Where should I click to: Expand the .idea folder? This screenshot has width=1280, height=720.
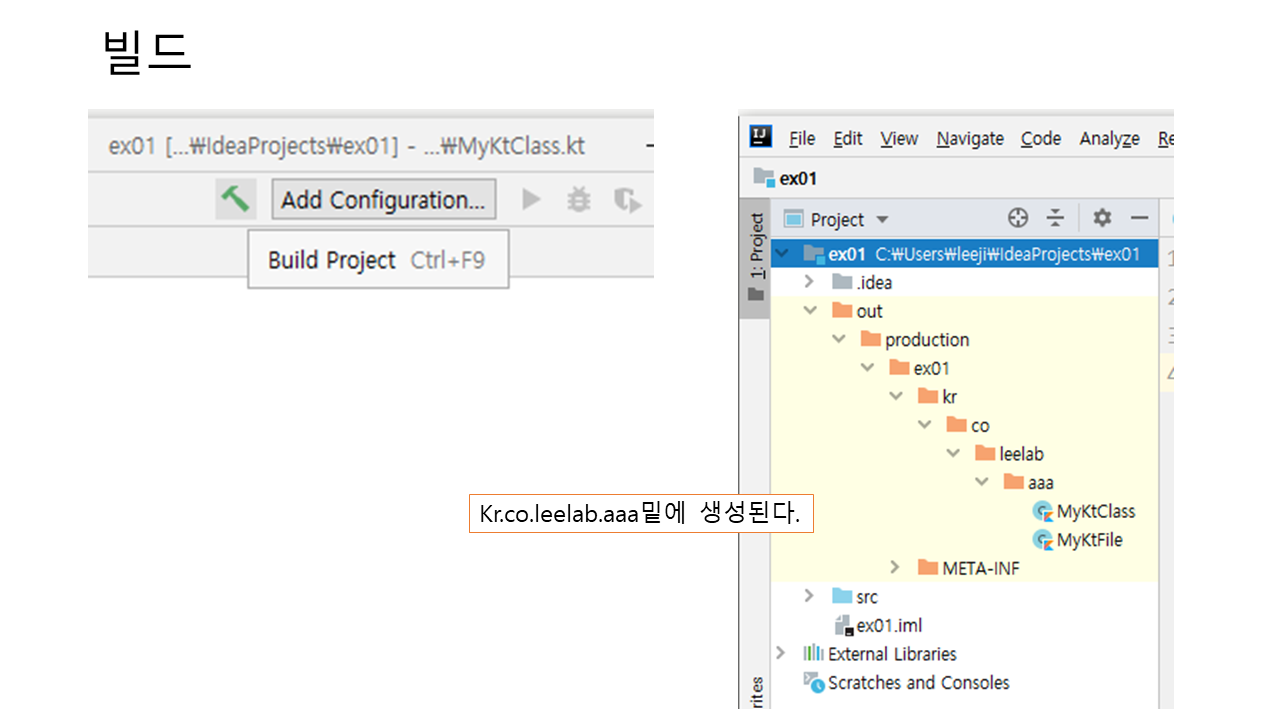(x=810, y=283)
